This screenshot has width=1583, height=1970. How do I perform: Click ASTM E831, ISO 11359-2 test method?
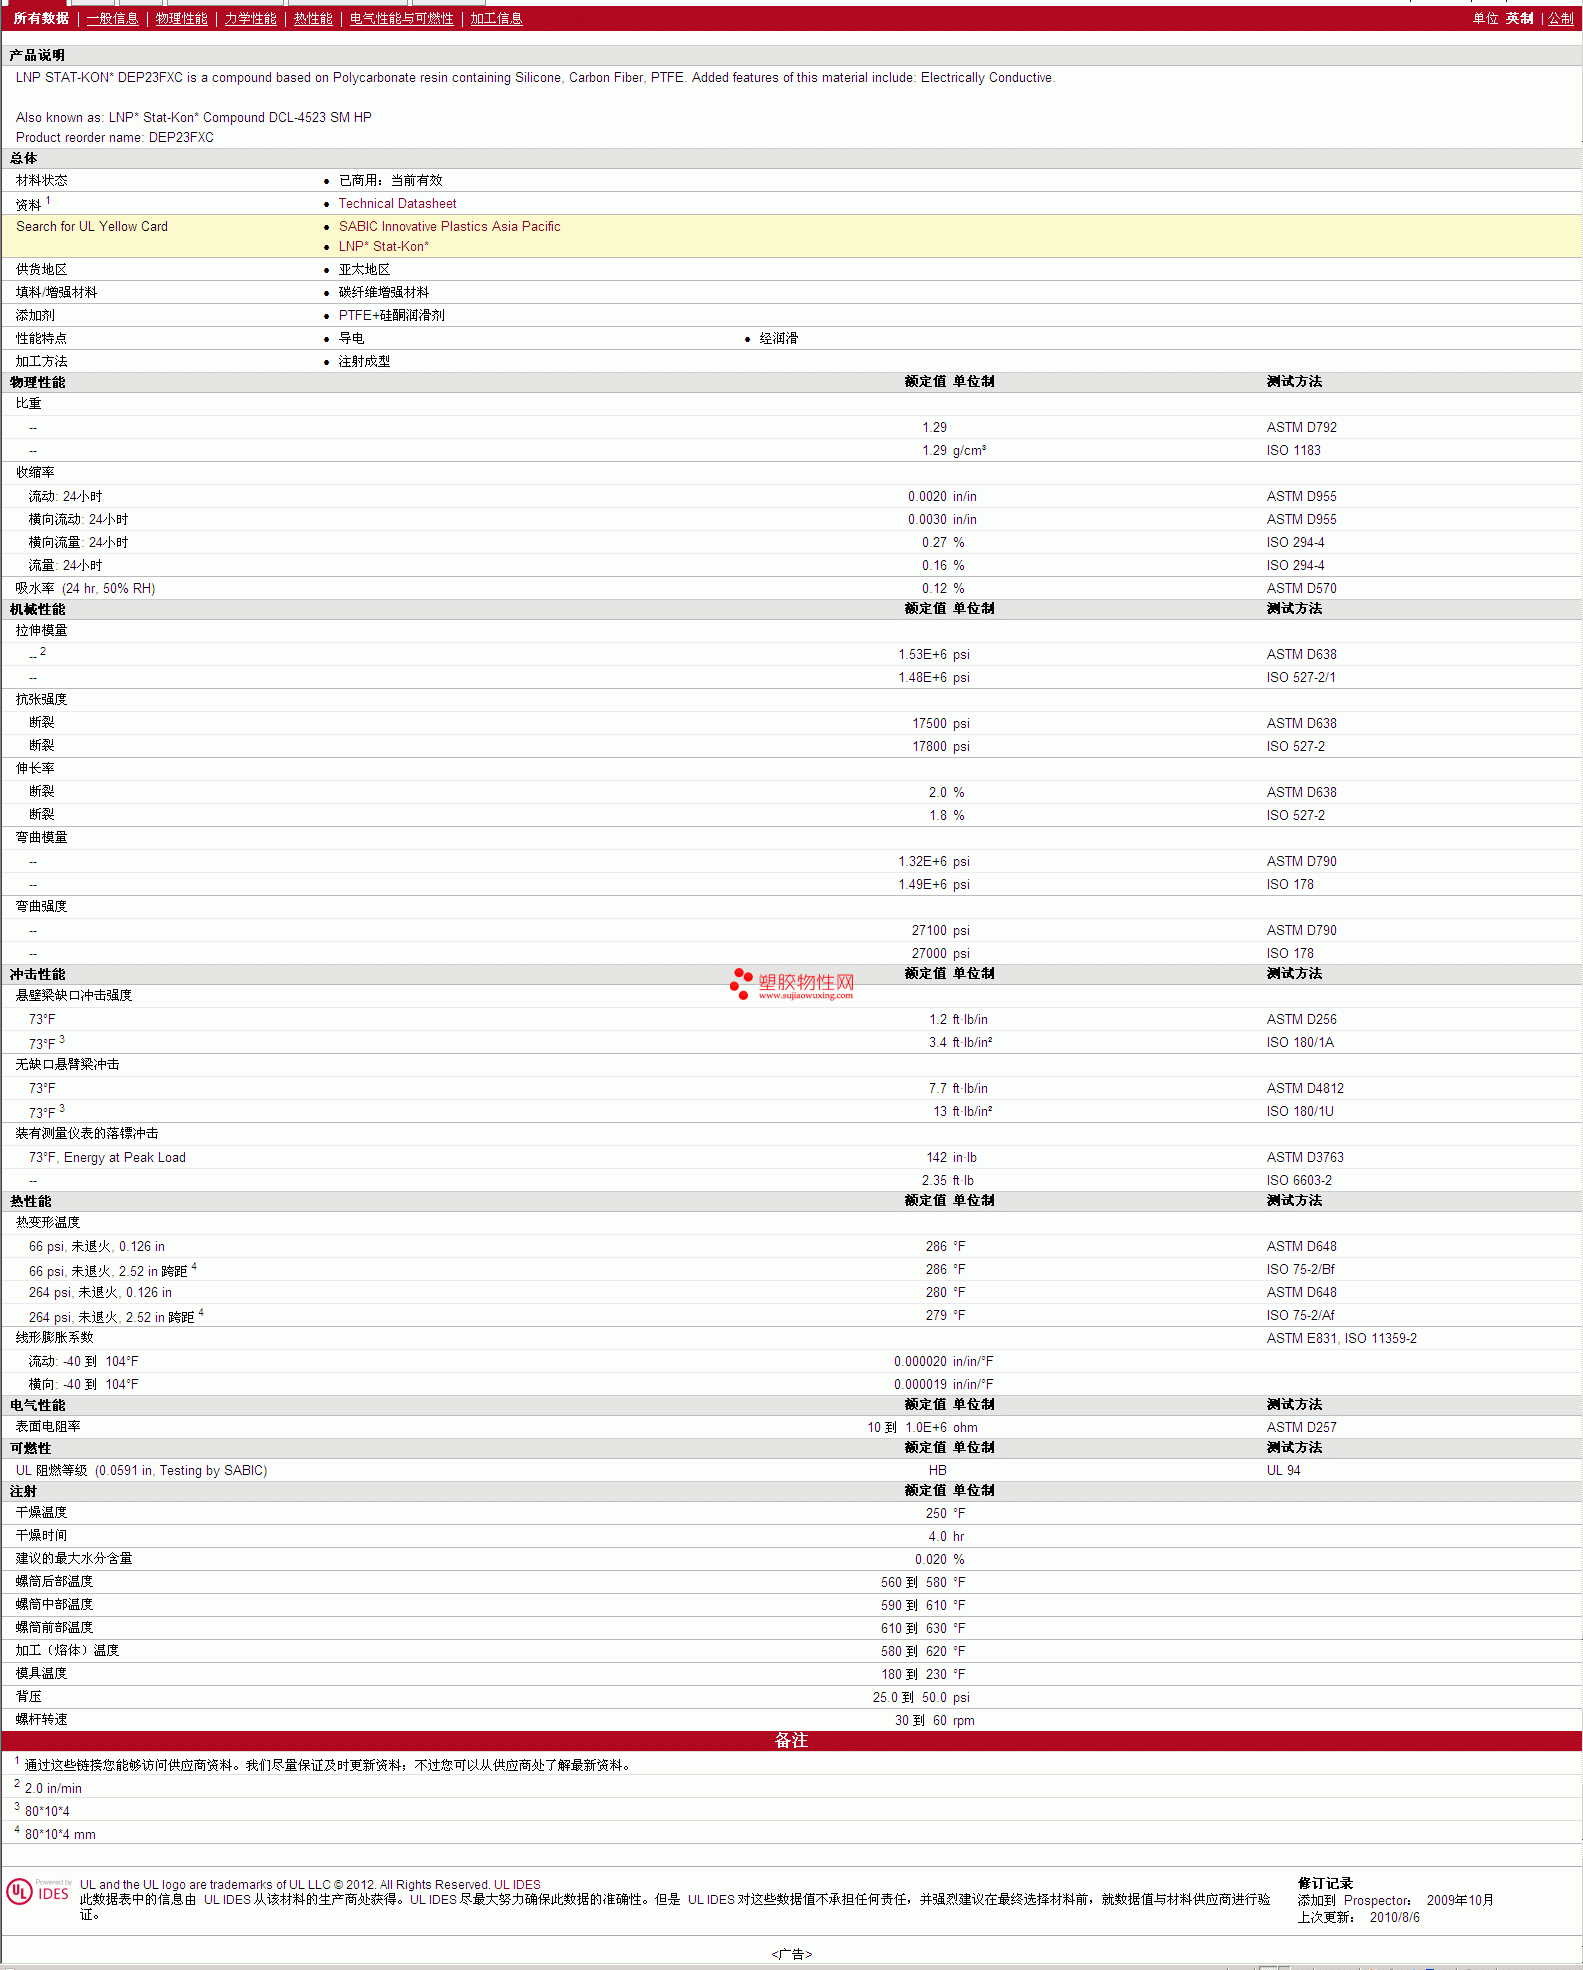click(1341, 1338)
